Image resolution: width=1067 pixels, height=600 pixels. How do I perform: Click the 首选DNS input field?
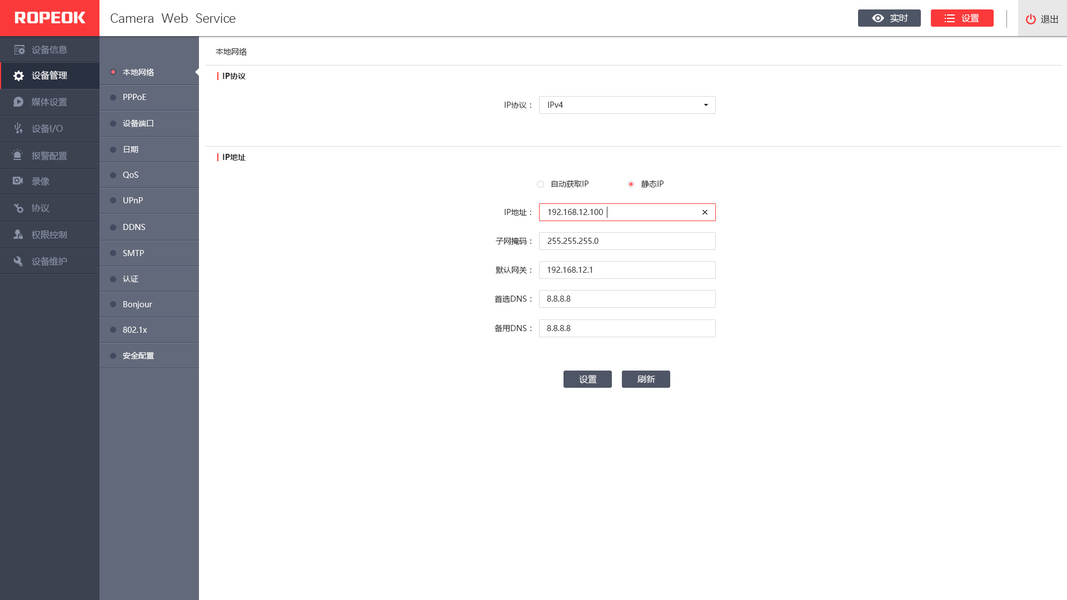(627, 299)
